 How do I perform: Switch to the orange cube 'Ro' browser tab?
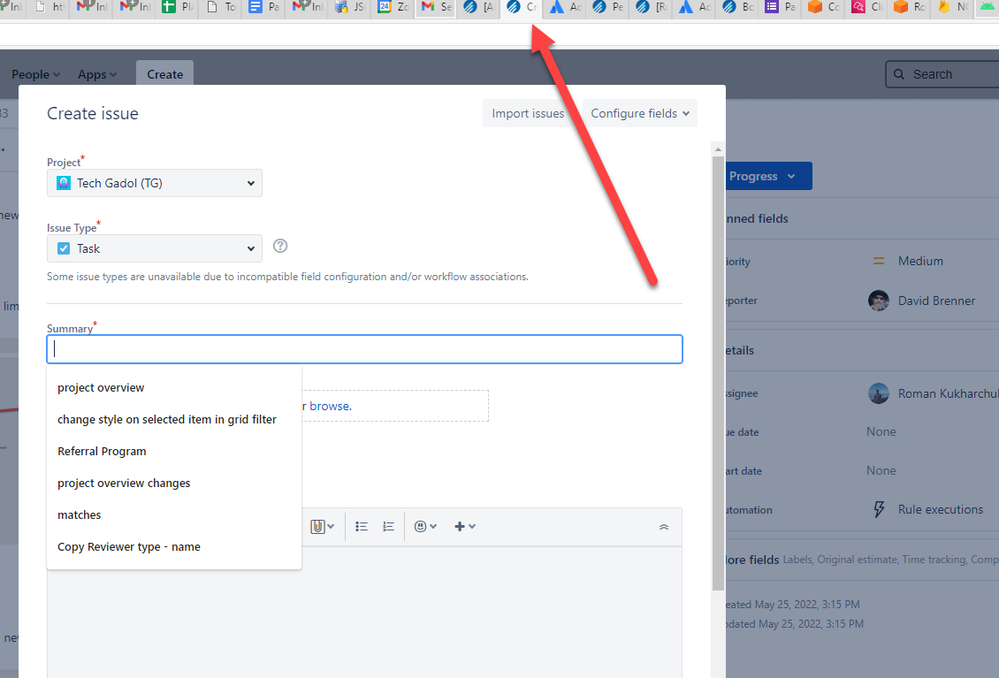pos(910,7)
